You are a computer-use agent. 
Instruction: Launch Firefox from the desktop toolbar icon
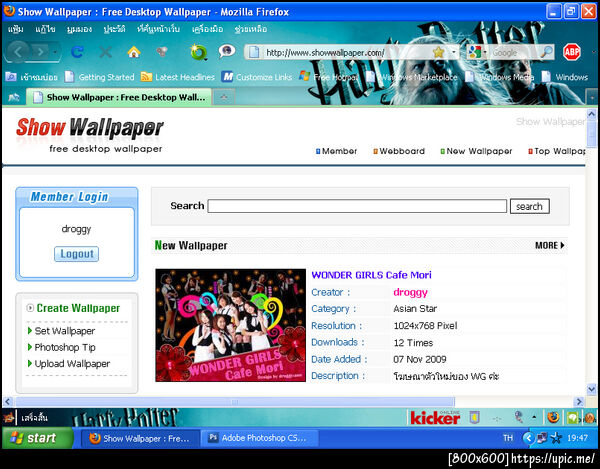pos(553,417)
